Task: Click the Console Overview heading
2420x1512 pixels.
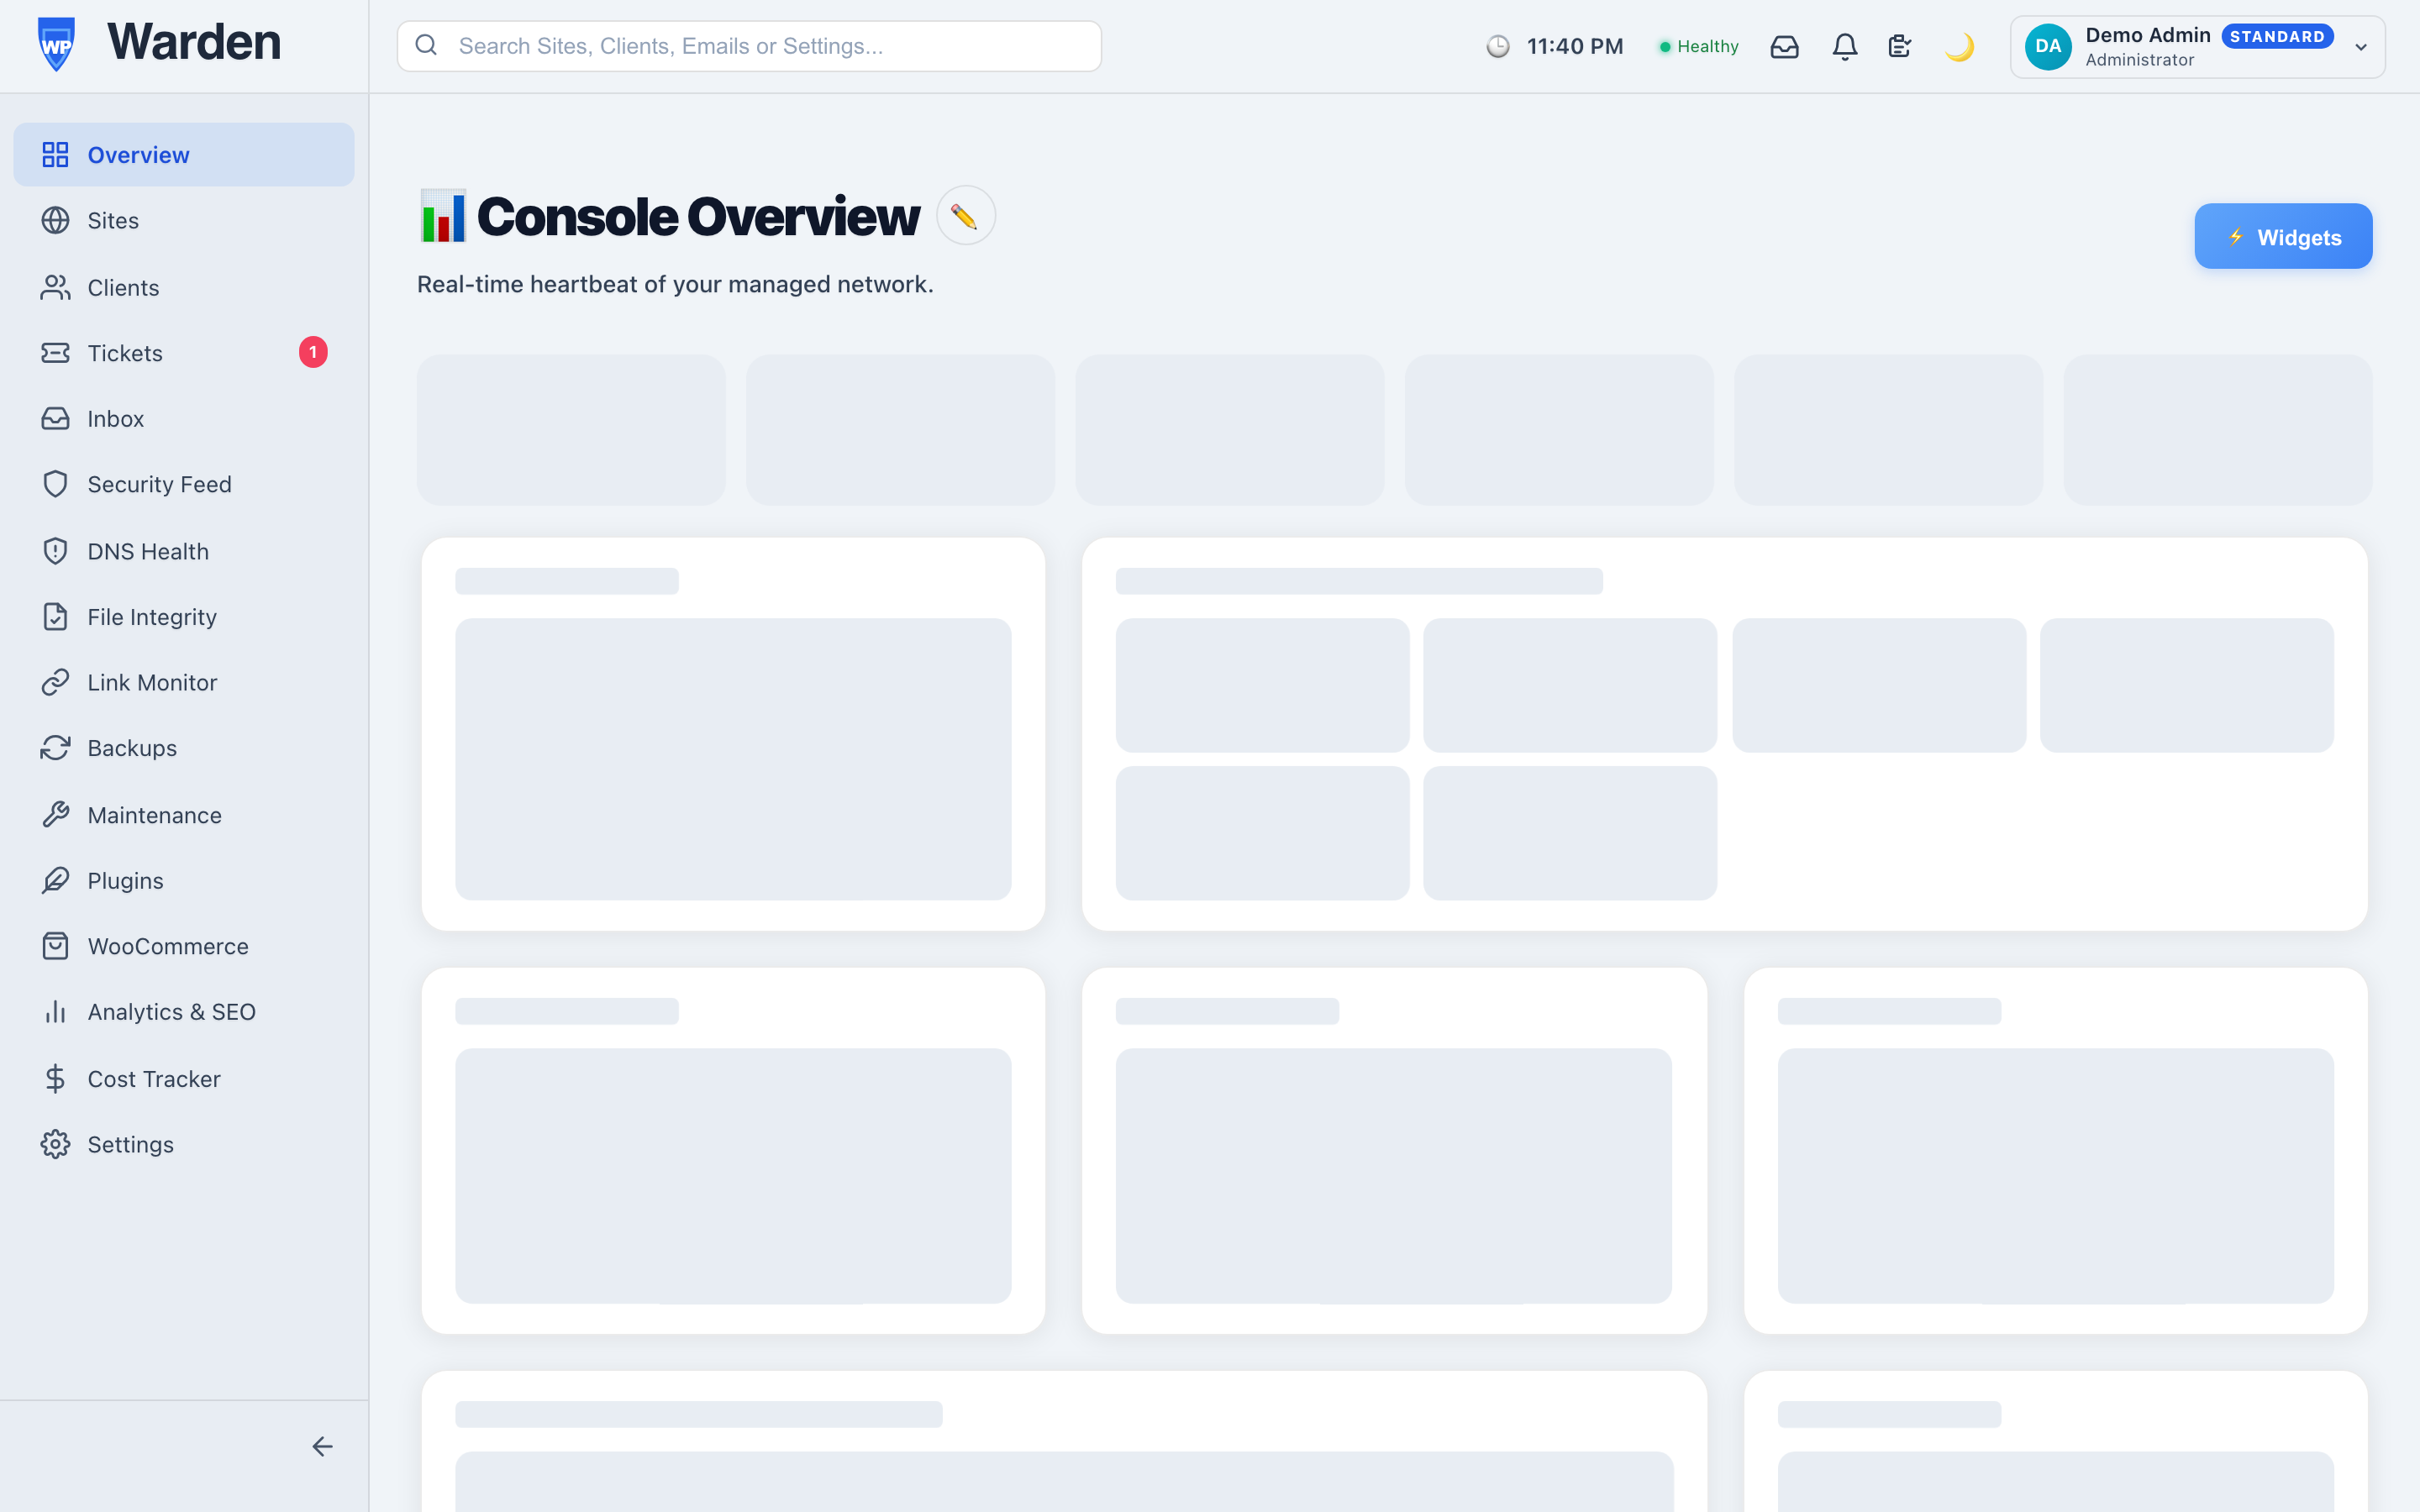Action: tap(698, 216)
